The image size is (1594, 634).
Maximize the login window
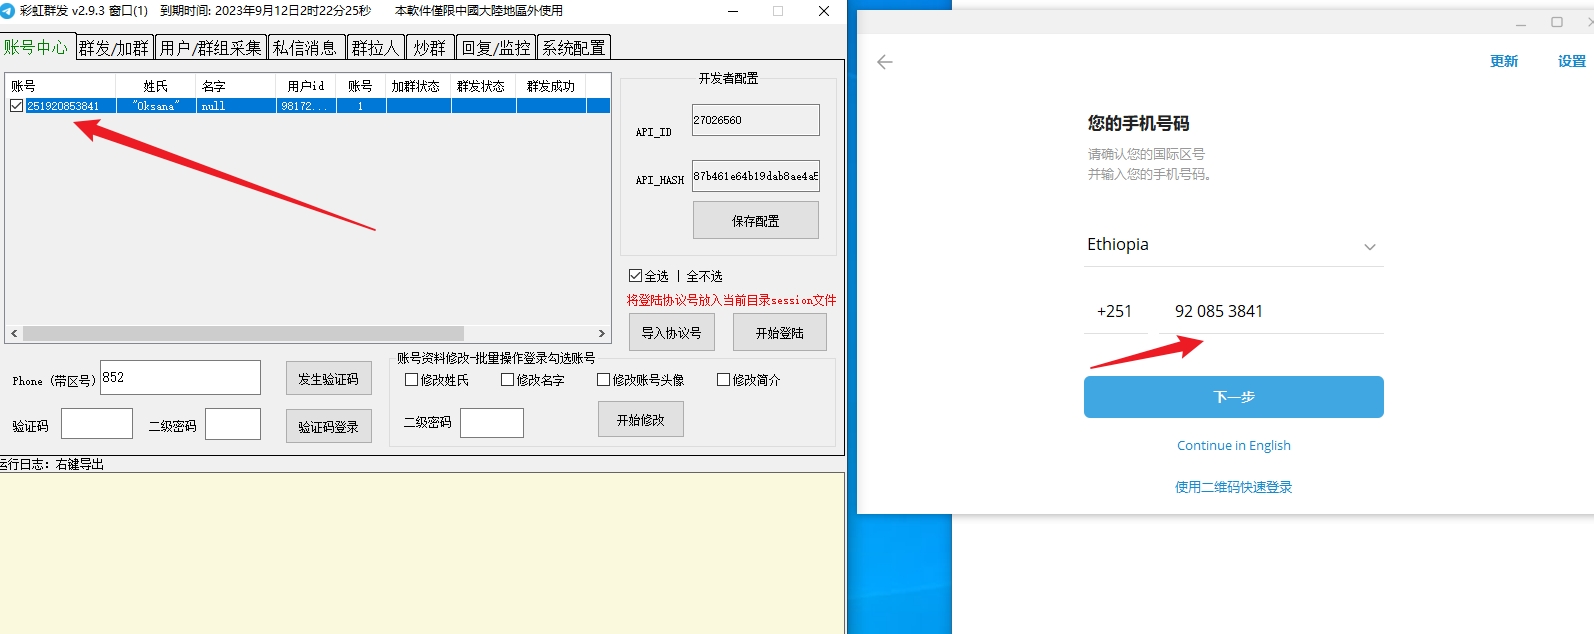point(1556,22)
